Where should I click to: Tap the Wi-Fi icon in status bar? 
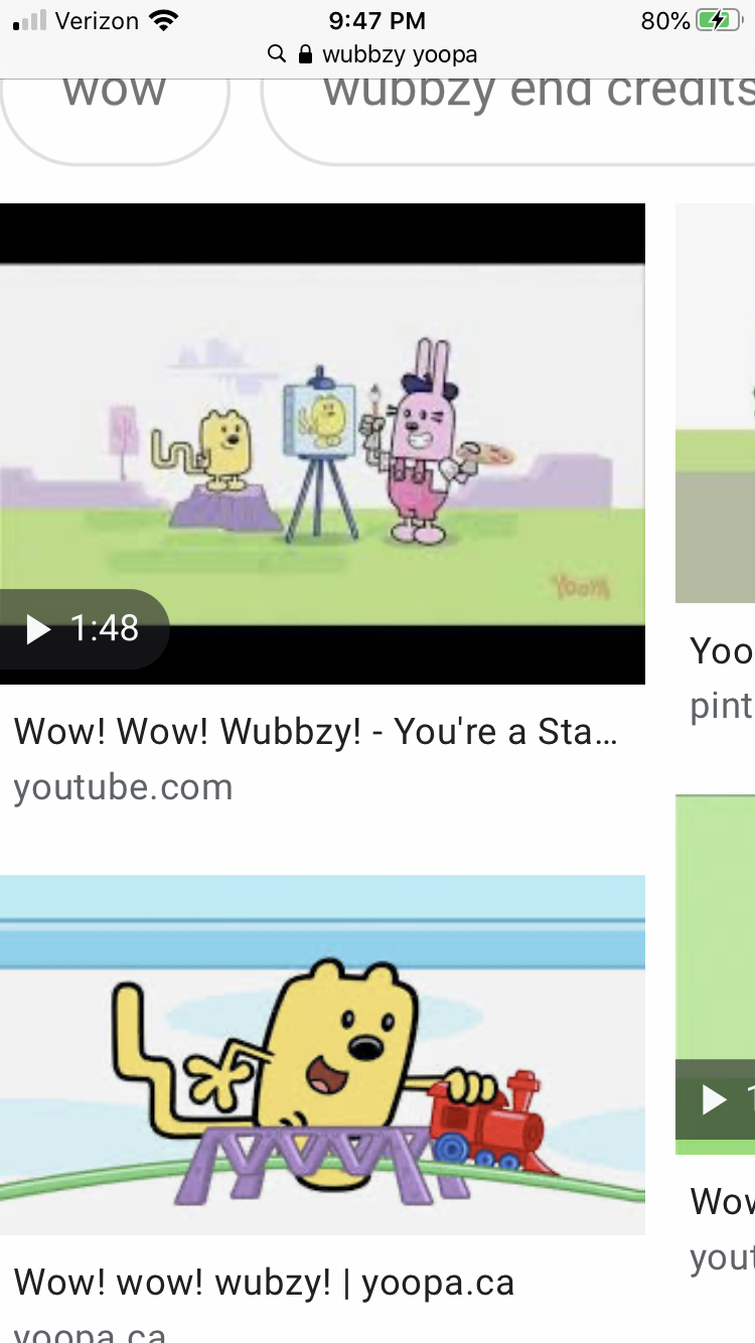pos(162,20)
